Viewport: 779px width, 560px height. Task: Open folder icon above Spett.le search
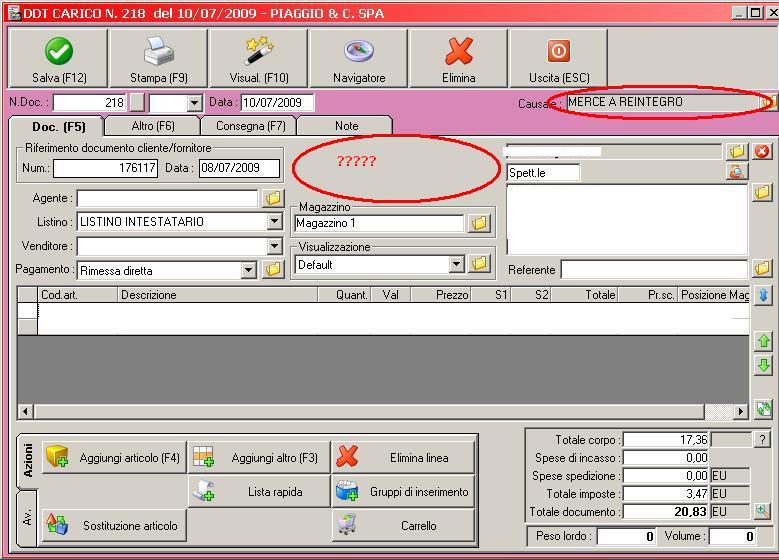(x=737, y=152)
